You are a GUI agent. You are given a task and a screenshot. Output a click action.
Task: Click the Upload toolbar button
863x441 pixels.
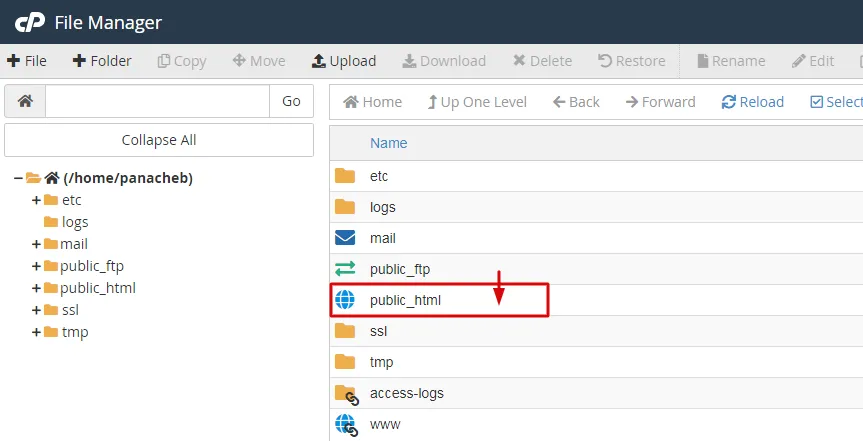tap(343, 61)
